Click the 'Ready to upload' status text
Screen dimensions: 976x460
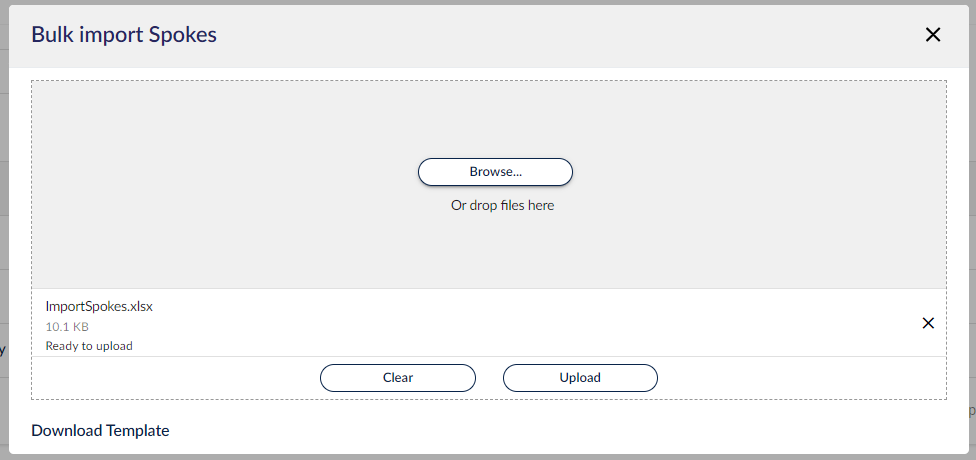(x=89, y=346)
